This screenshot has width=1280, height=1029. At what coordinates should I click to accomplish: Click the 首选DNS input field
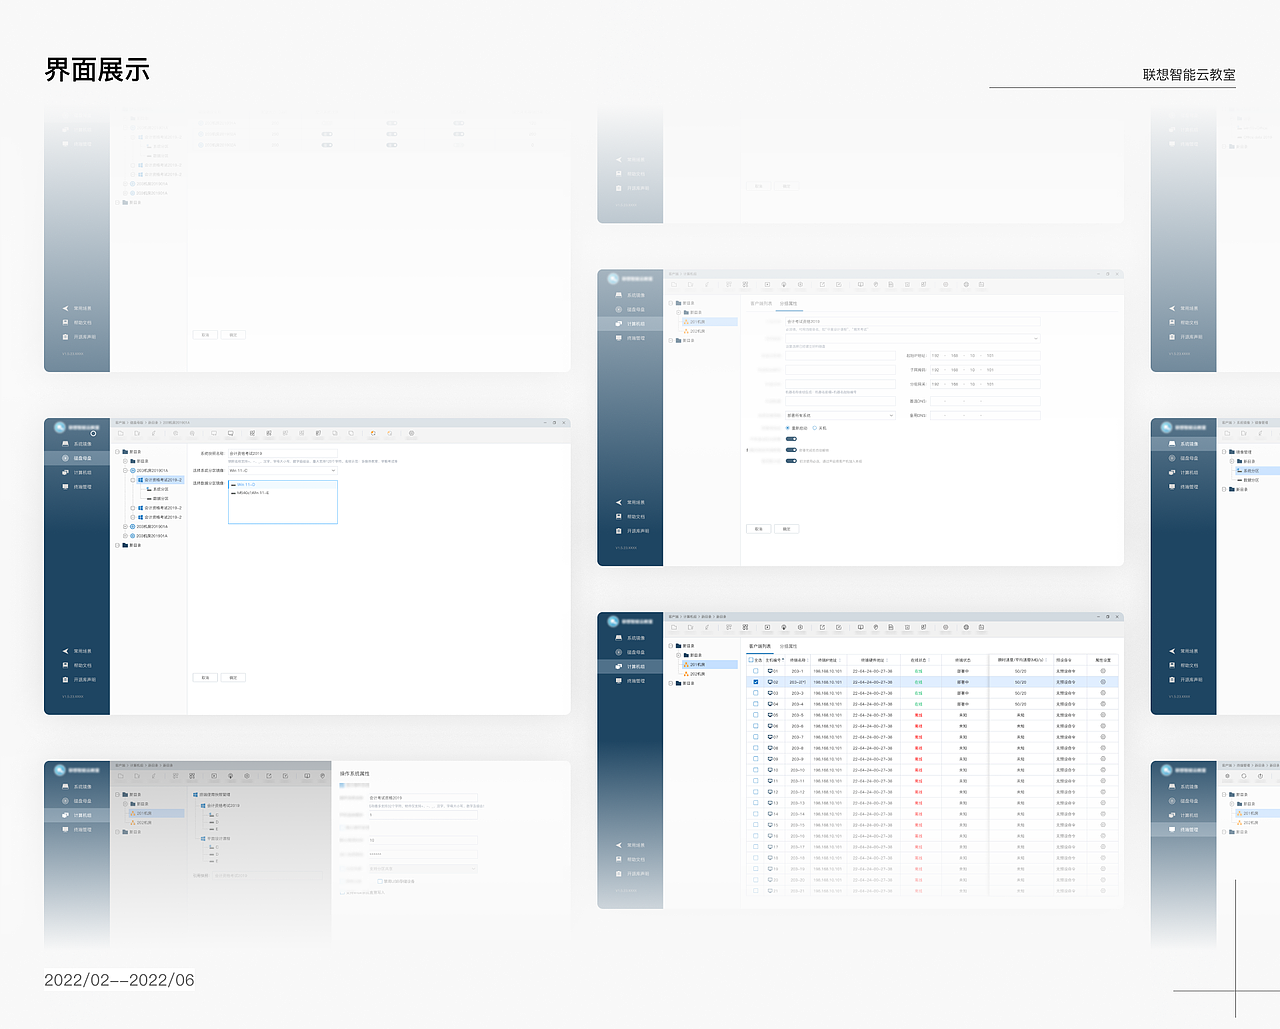pyautogui.click(x=985, y=401)
